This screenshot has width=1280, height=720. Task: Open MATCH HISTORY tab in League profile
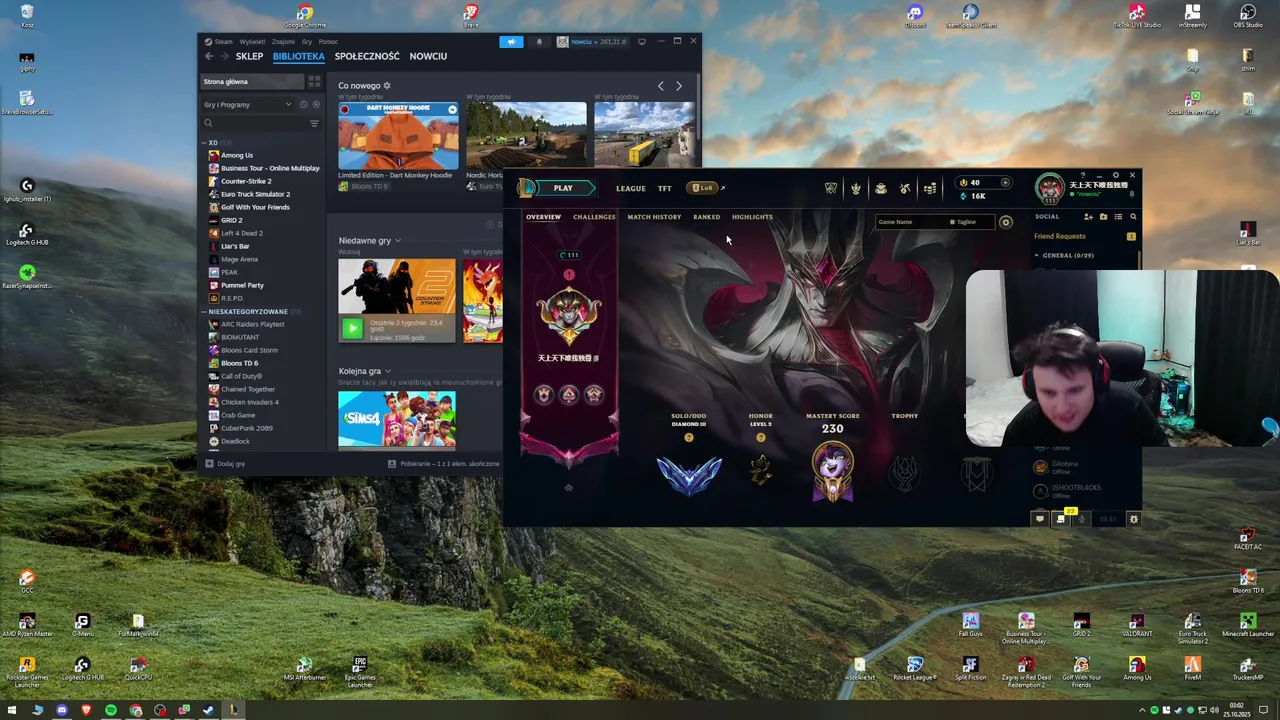[654, 217]
